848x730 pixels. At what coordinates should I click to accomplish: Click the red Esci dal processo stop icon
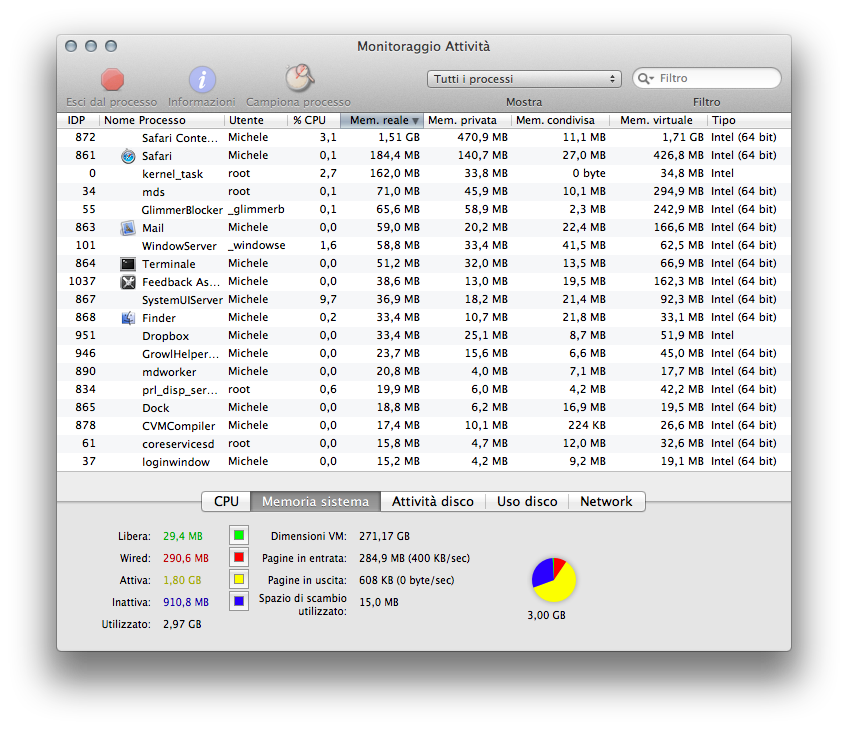pyautogui.click(x=112, y=79)
